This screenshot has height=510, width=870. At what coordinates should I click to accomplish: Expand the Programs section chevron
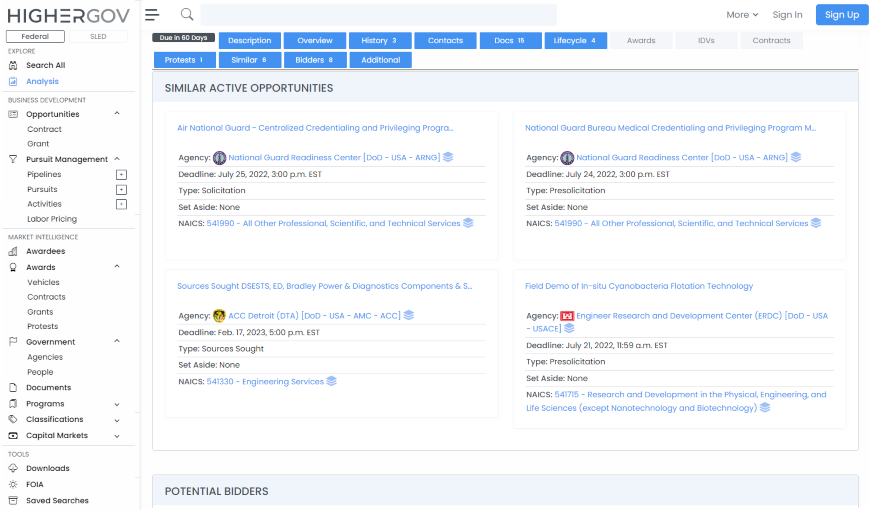pyautogui.click(x=117, y=404)
